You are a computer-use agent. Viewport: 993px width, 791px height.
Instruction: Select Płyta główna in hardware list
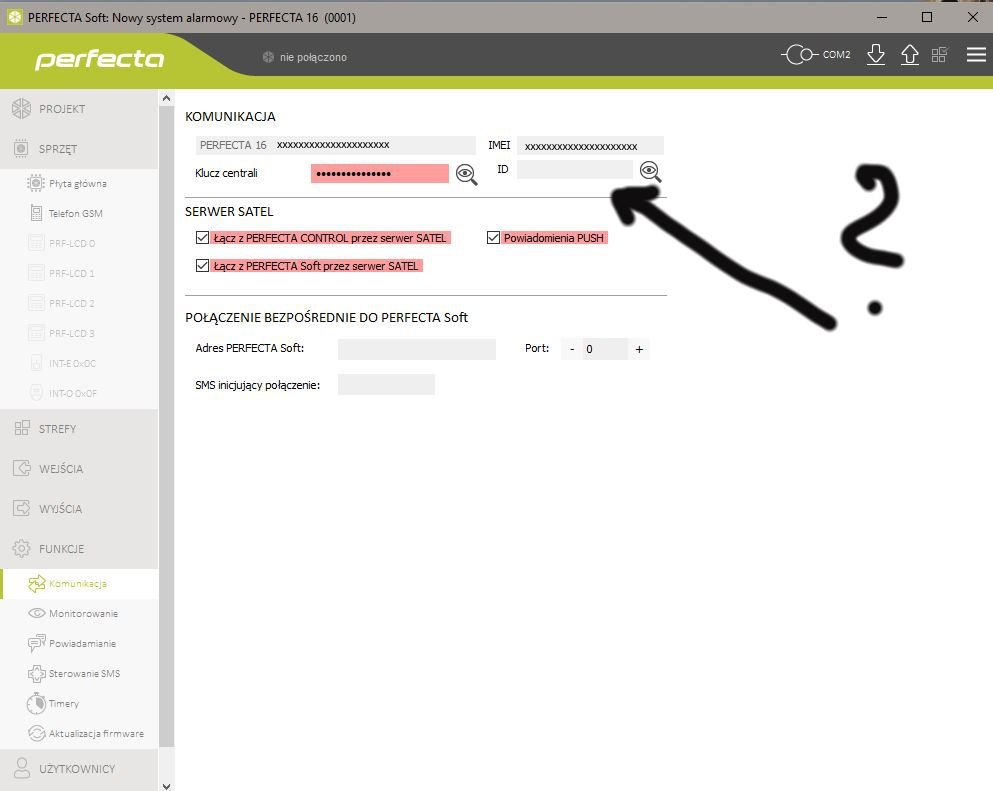pyautogui.click(x=79, y=184)
